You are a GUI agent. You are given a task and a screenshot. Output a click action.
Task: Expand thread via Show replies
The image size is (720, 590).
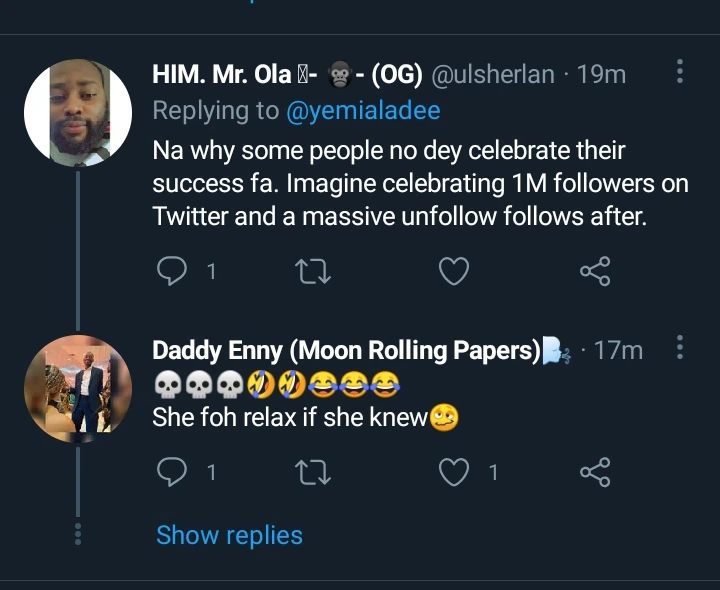point(229,535)
